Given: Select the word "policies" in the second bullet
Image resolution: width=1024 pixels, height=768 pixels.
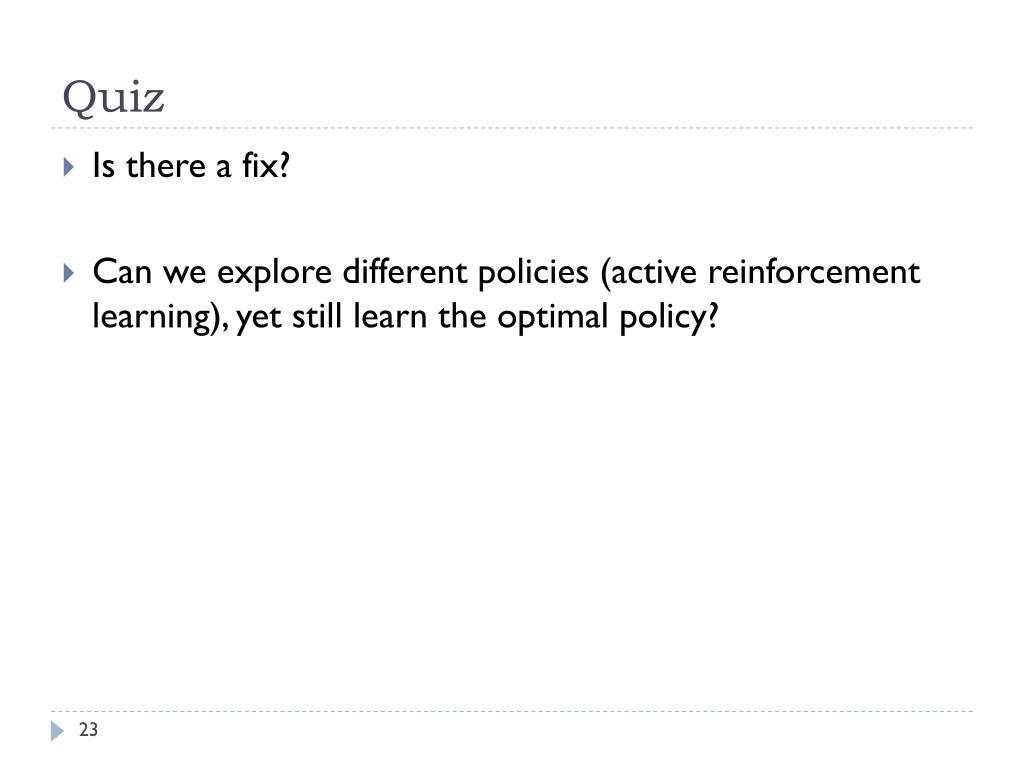Looking at the screenshot, I should click(x=533, y=274).
